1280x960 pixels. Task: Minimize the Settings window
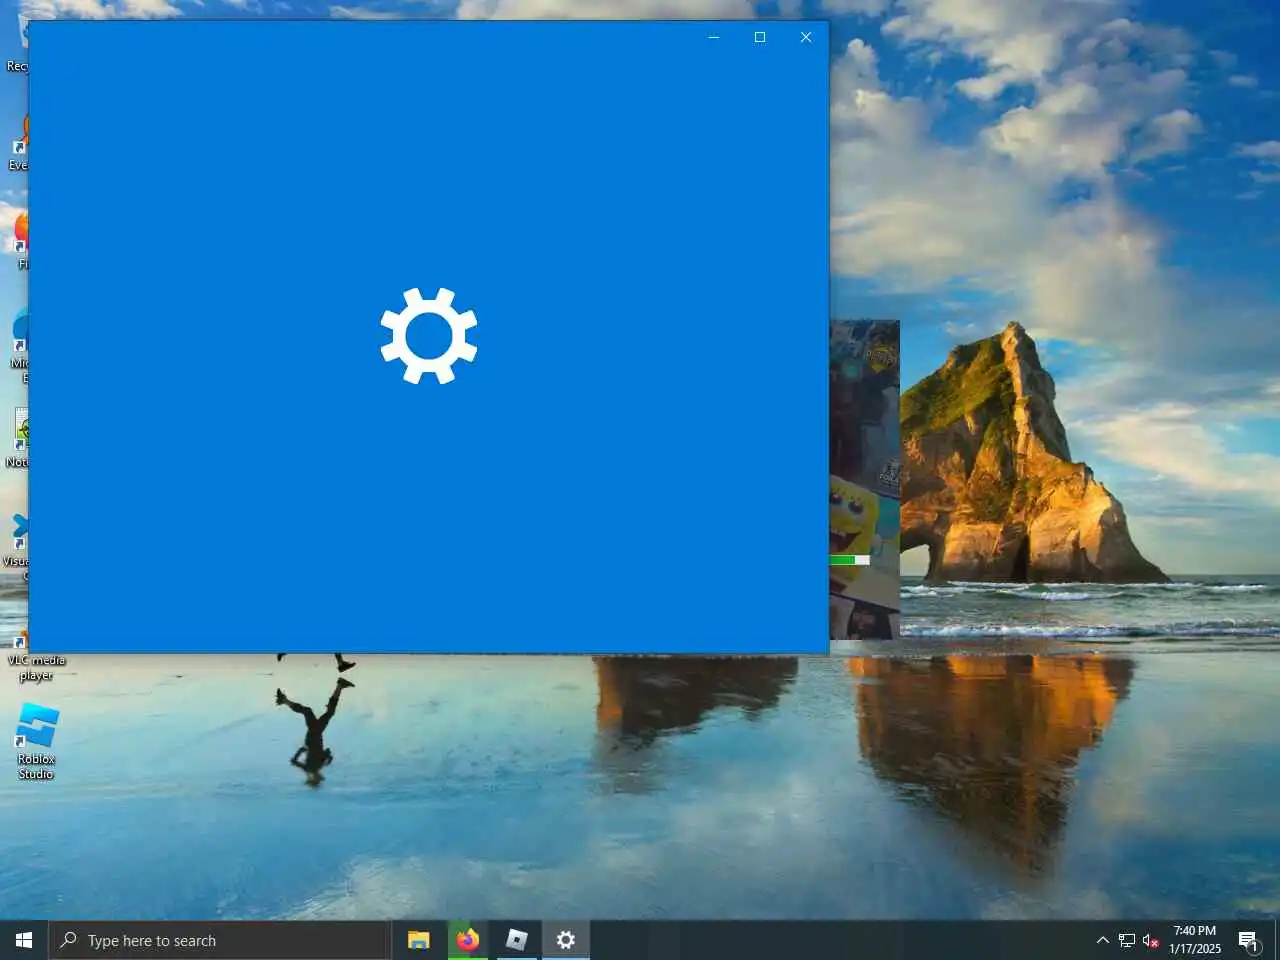coord(714,37)
